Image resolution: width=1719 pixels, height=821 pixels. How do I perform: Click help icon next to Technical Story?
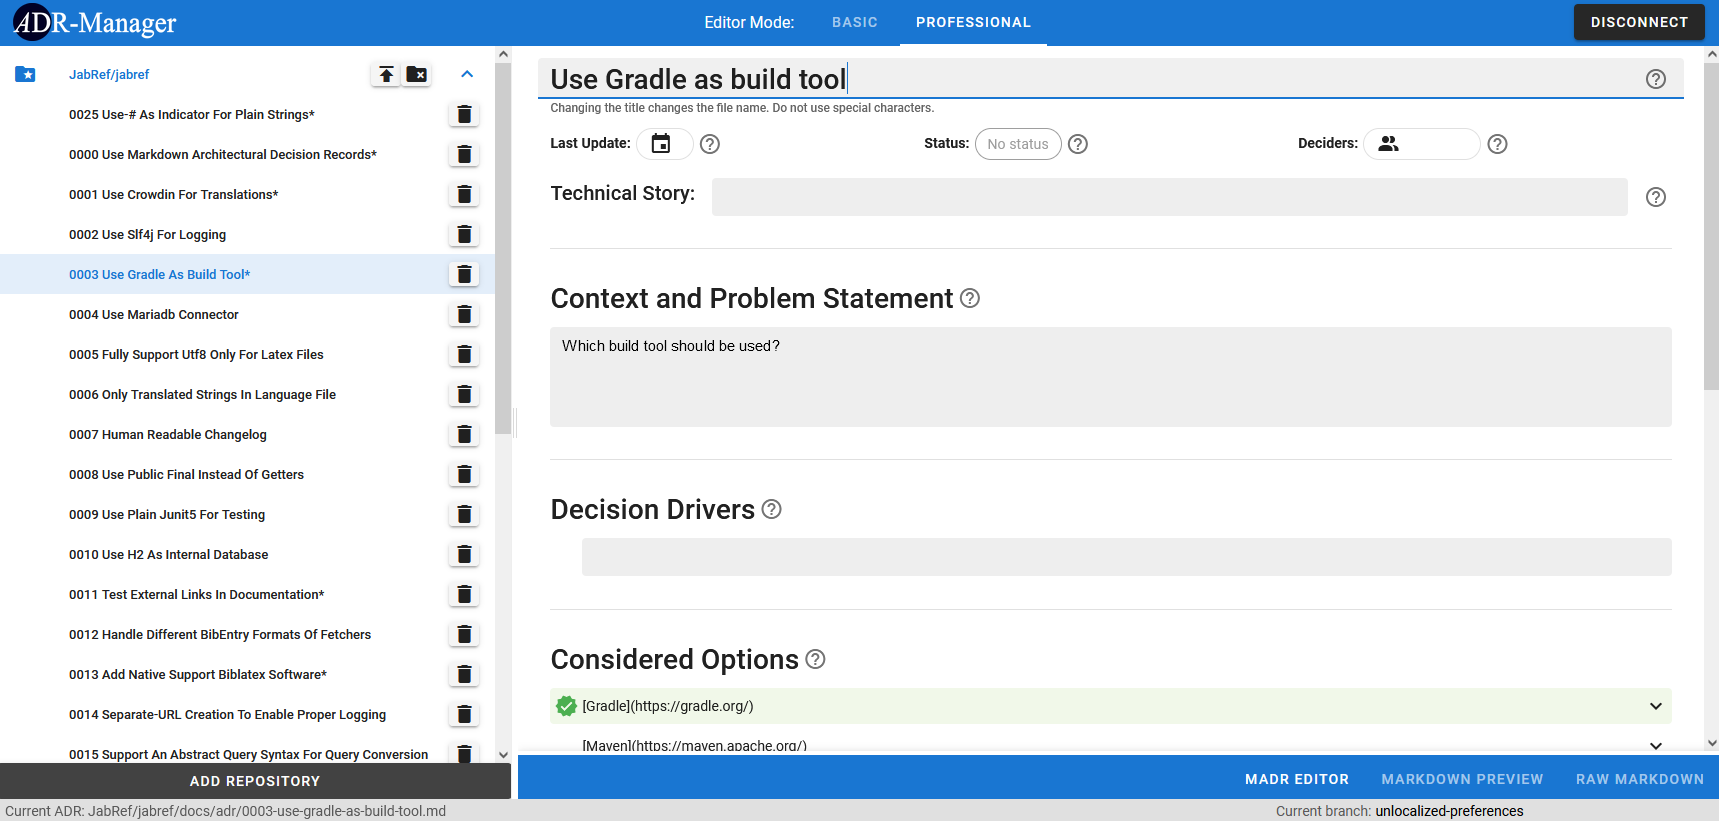point(1656,197)
